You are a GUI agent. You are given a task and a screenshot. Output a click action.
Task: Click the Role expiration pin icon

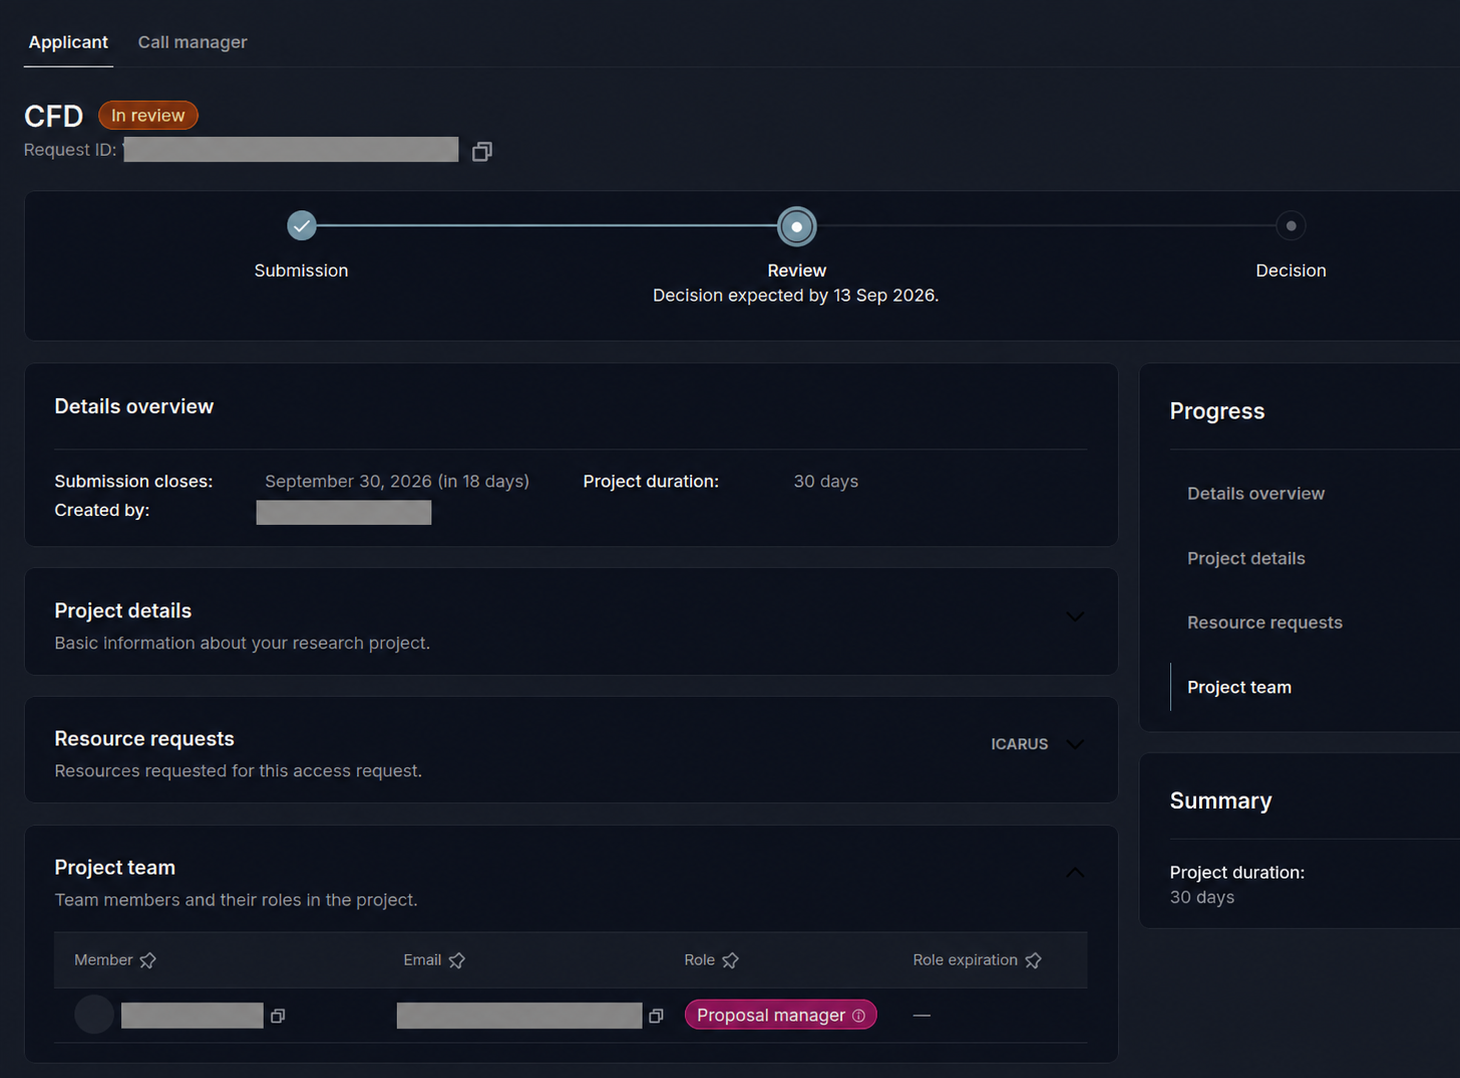click(x=1033, y=960)
